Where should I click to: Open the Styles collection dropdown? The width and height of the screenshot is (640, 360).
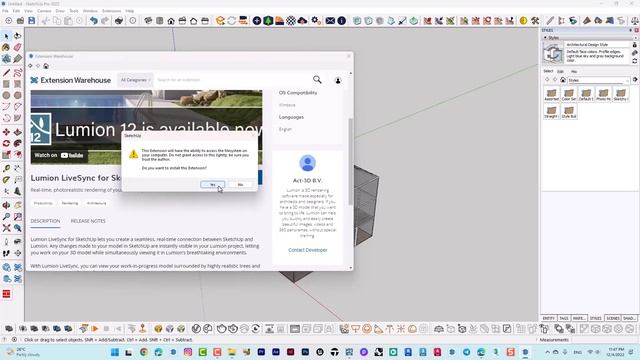[x=598, y=80]
